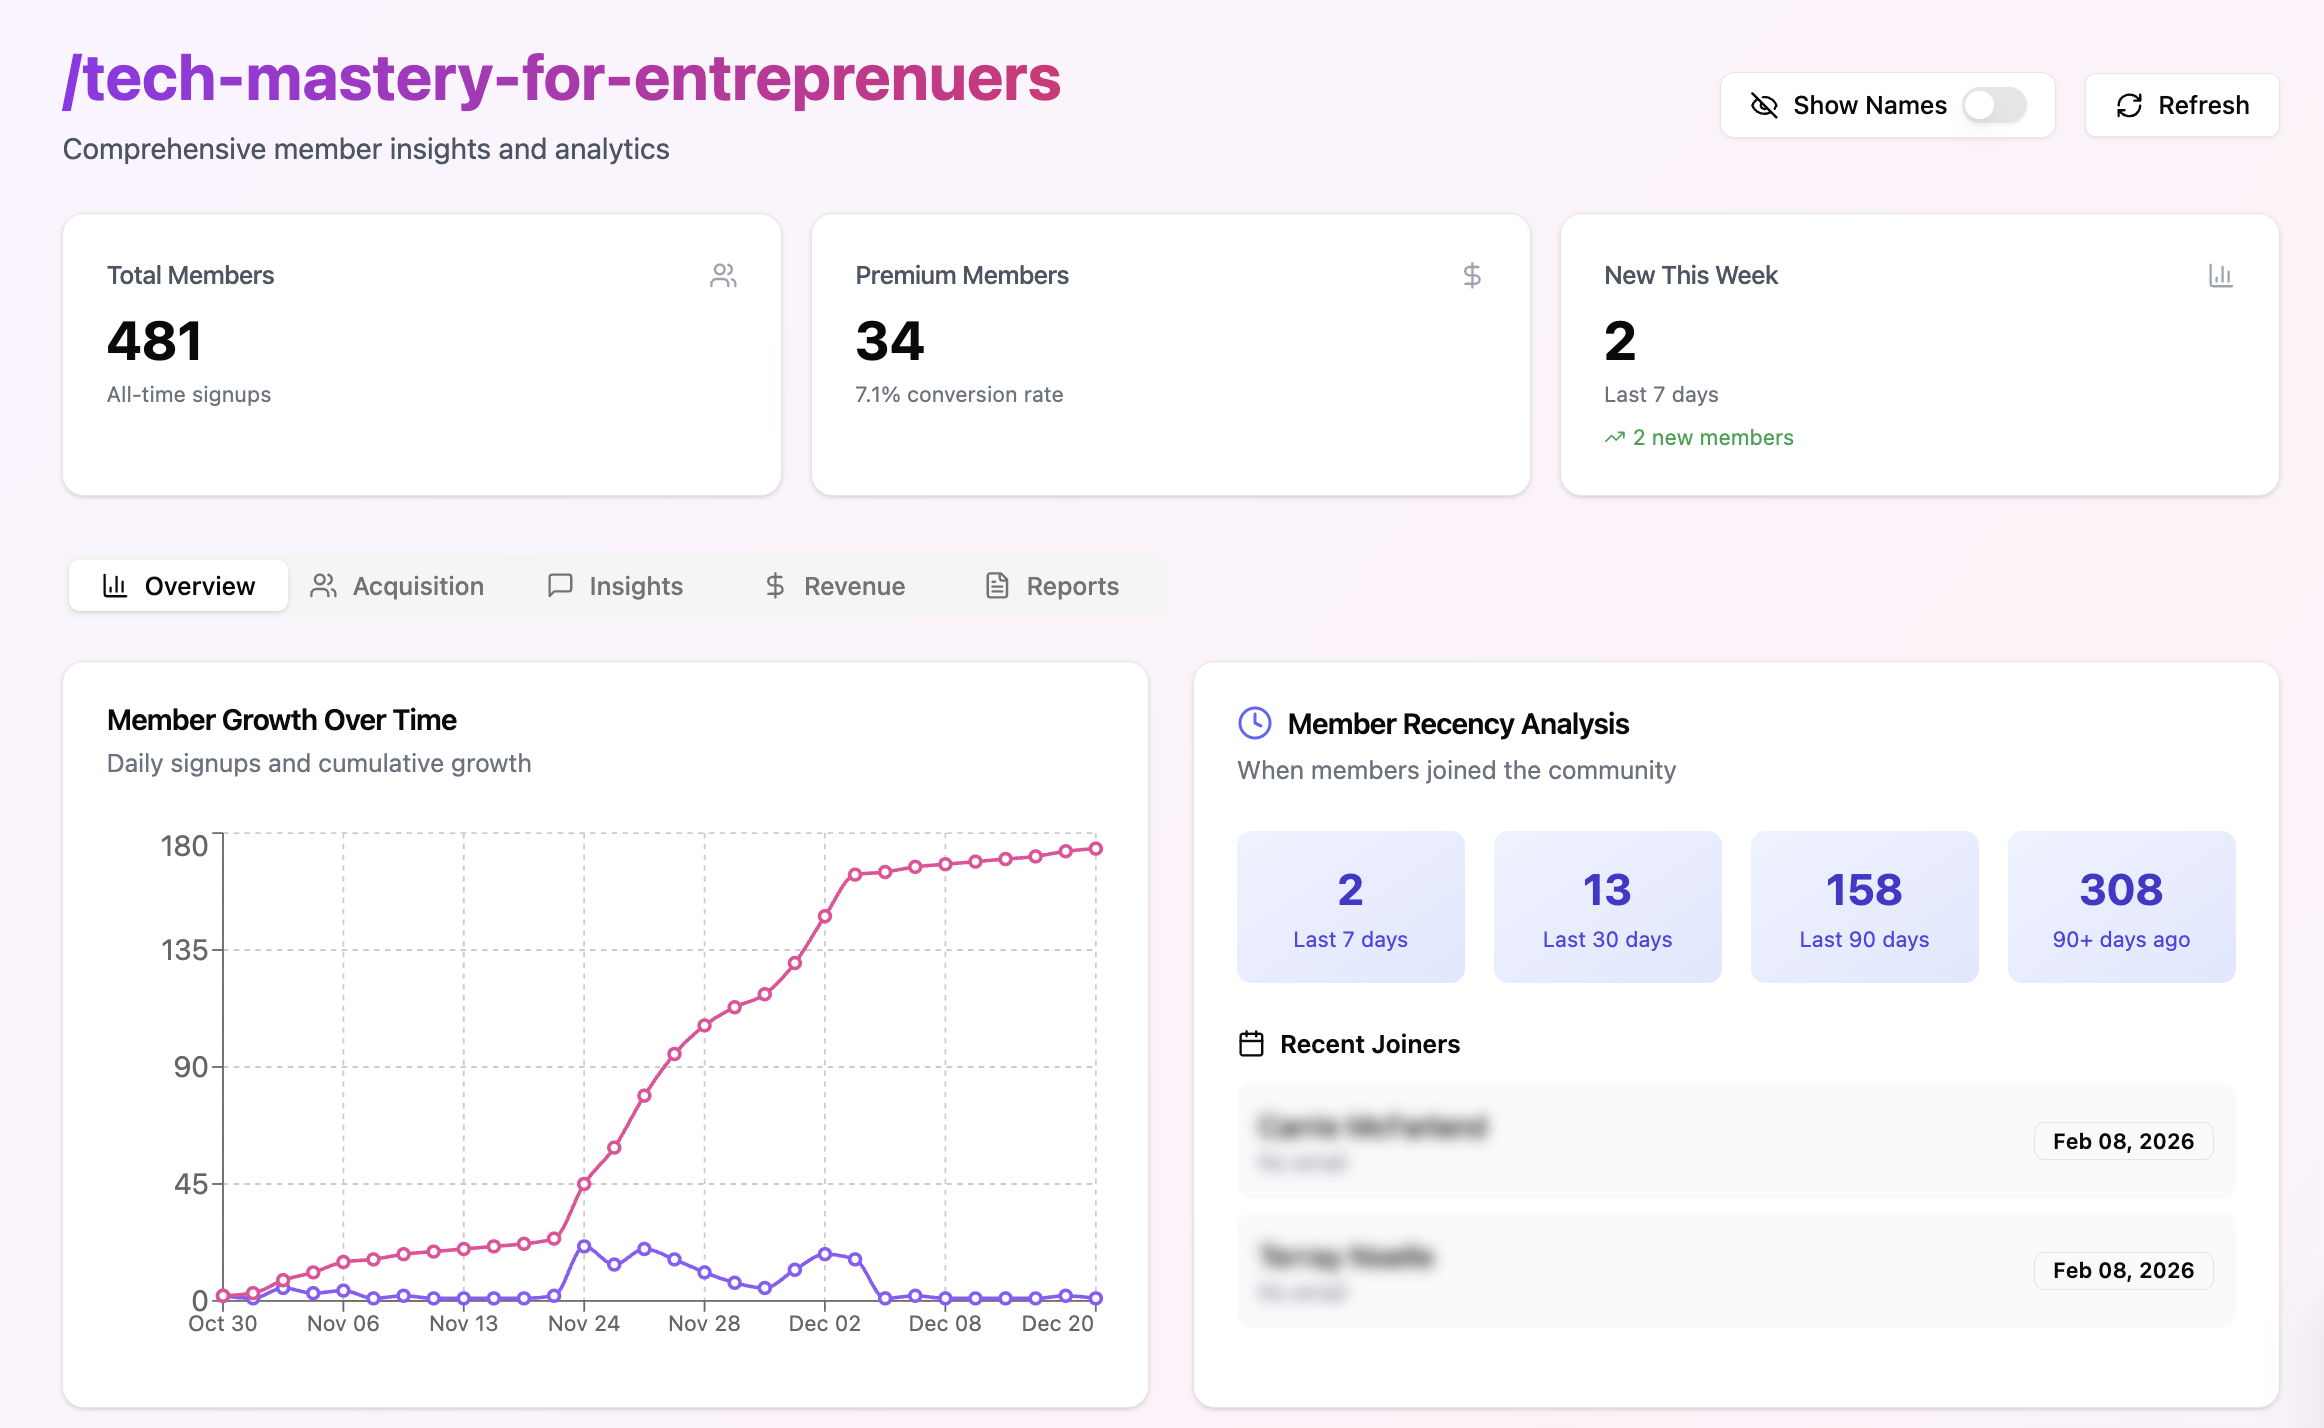Click the clock icon beside Member Recency Analysis
Image resolution: width=2324 pixels, height=1428 pixels.
click(x=1254, y=723)
